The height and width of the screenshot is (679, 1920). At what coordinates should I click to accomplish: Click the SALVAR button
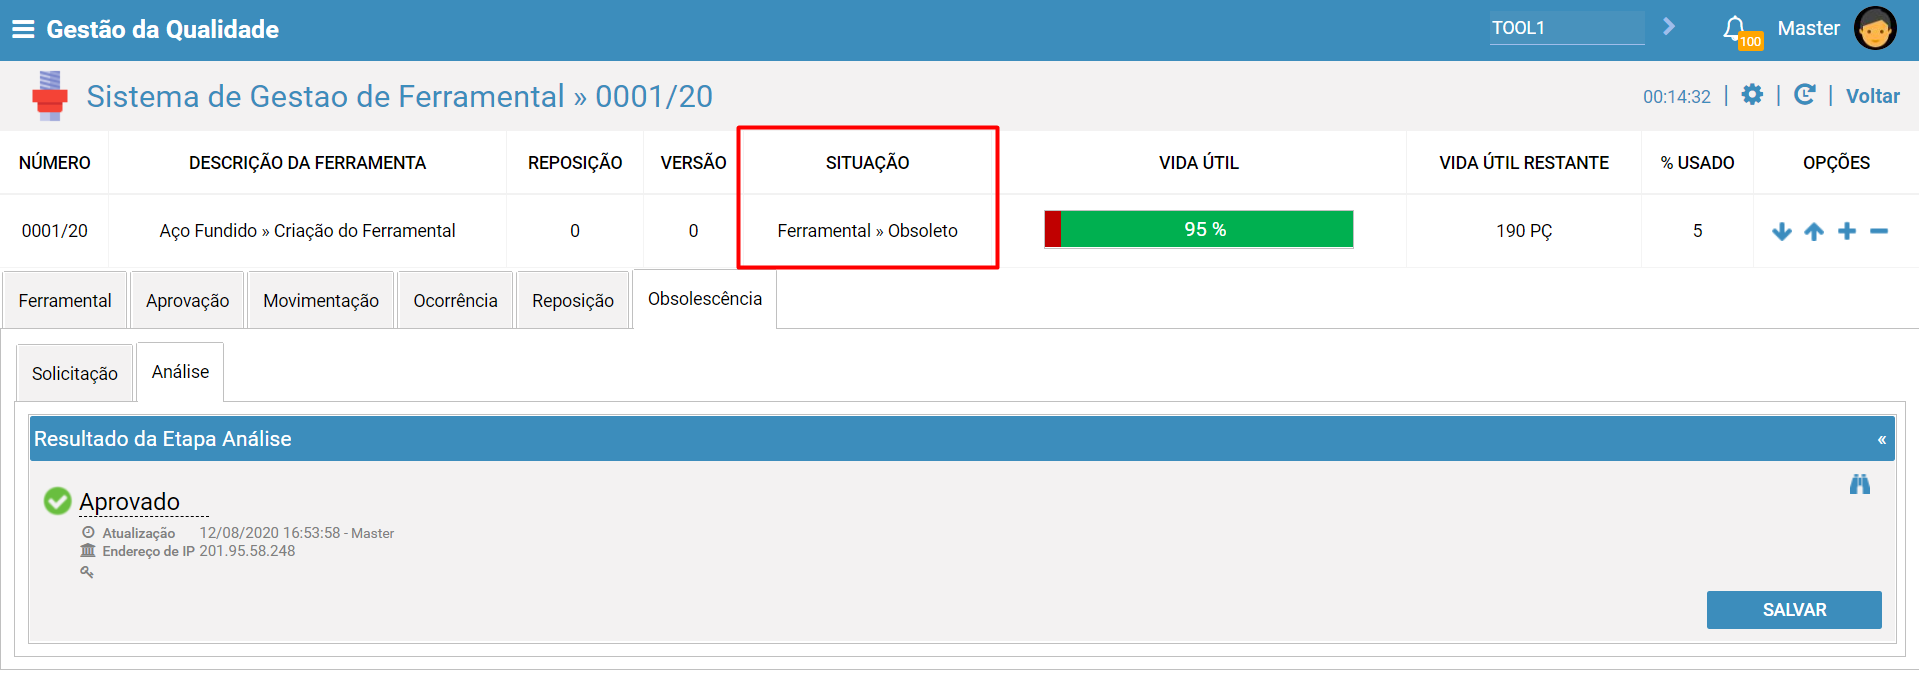(1794, 610)
